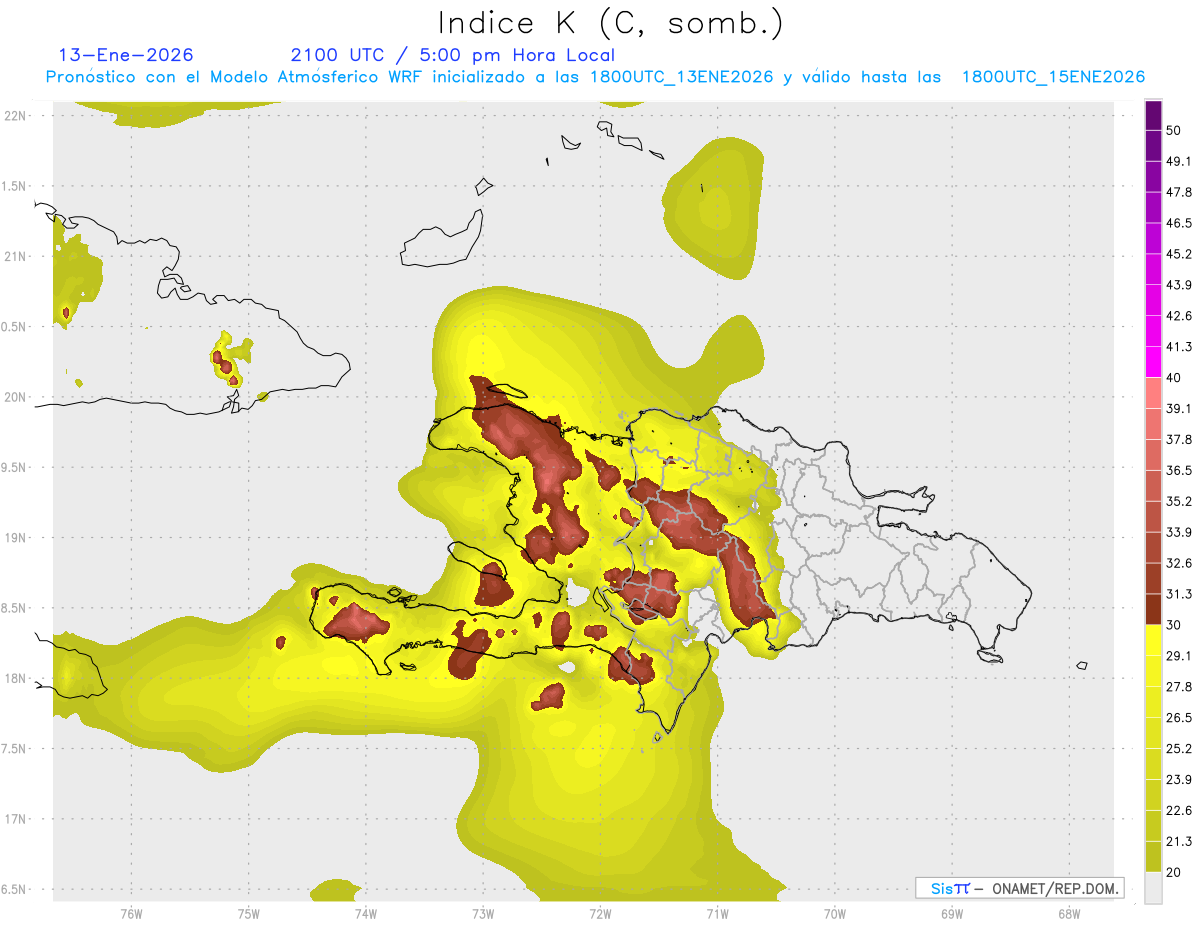Click the "50" value on the color scale
Image resolution: width=1200 pixels, height=927 pixels.
1173,131
